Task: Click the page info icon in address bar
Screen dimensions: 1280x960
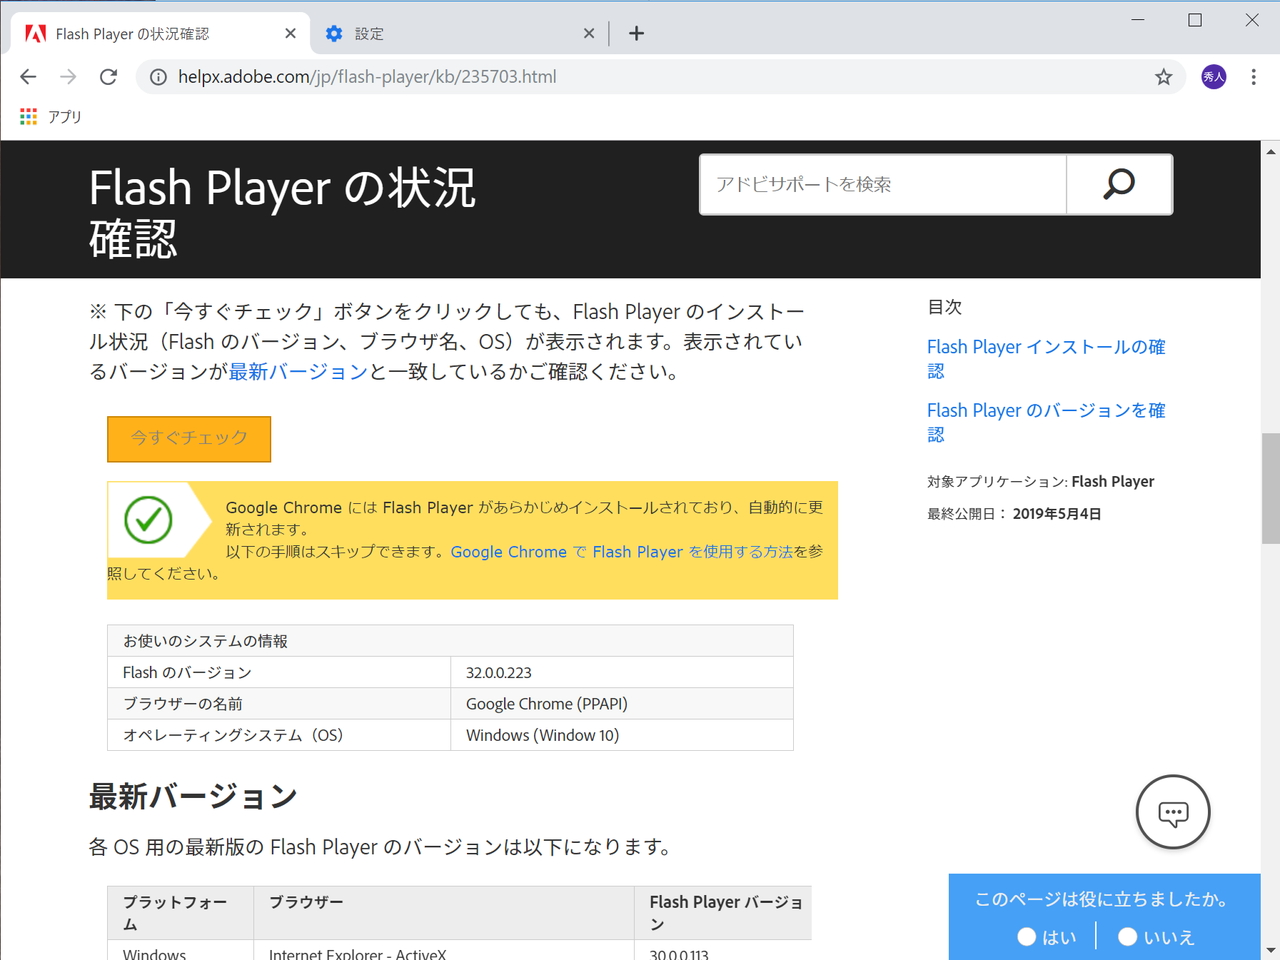Action: point(158,76)
